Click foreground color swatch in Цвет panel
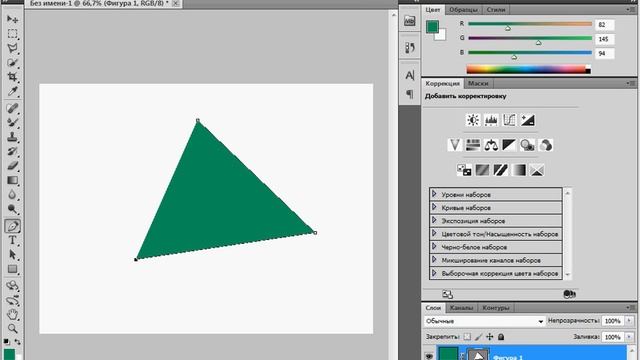Viewport: 640px width, 360px height. pos(432,27)
